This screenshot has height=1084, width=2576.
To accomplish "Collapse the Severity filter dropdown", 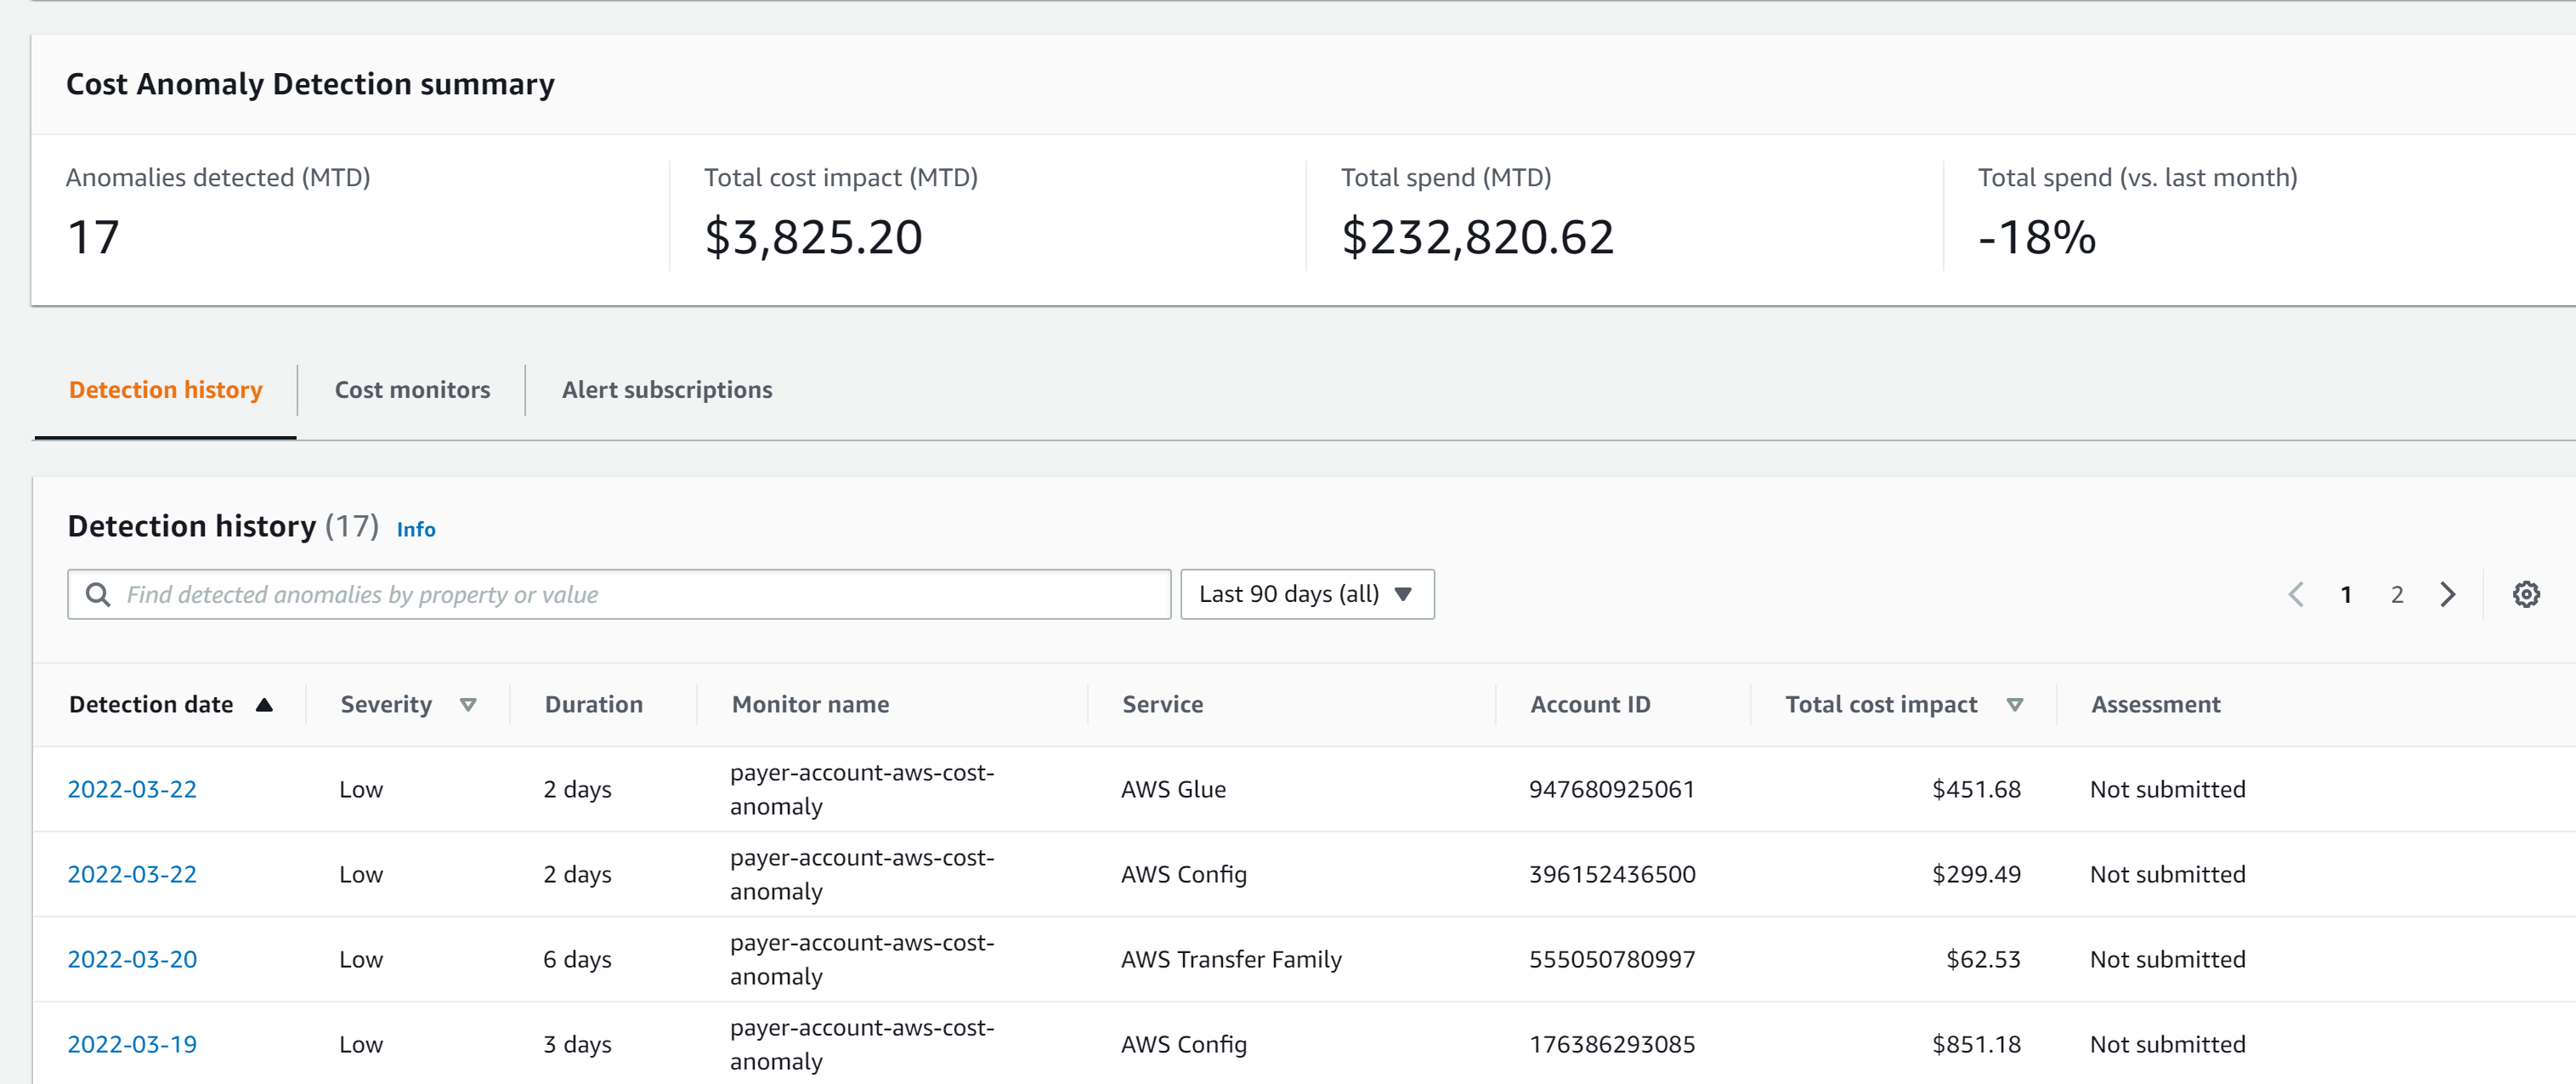I will click(x=469, y=704).
